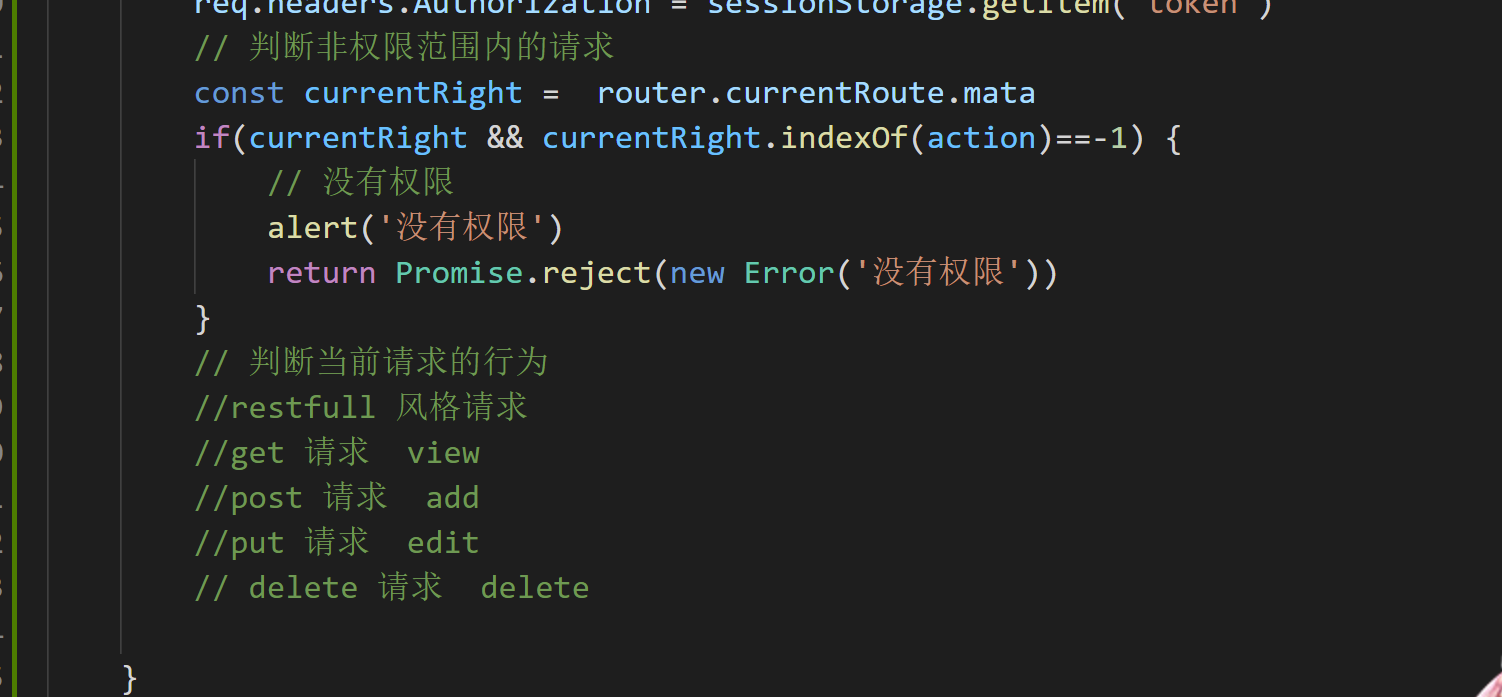Click the alert function call
The image size is (1502, 697).
pyautogui.click(x=313, y=228)
